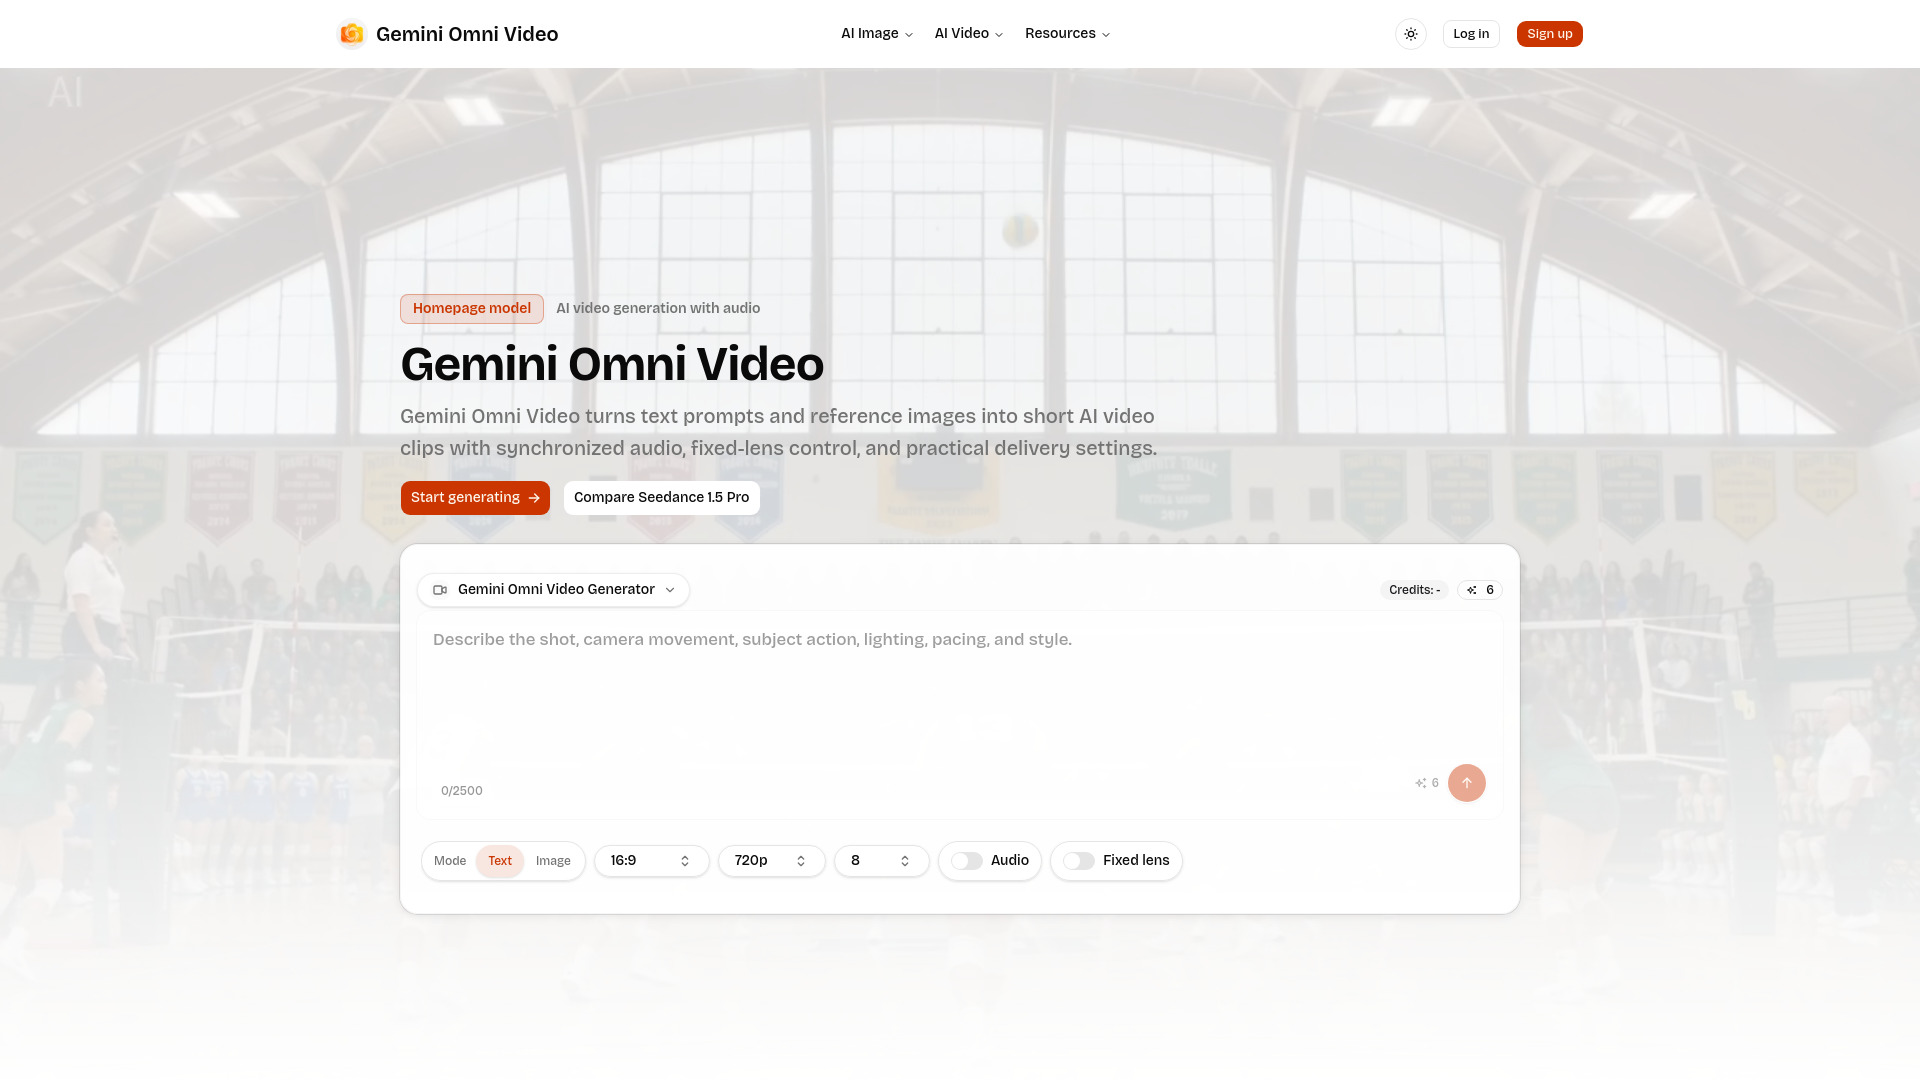
Task: Open the AI Image menu
Action: [x=877, y=34]
